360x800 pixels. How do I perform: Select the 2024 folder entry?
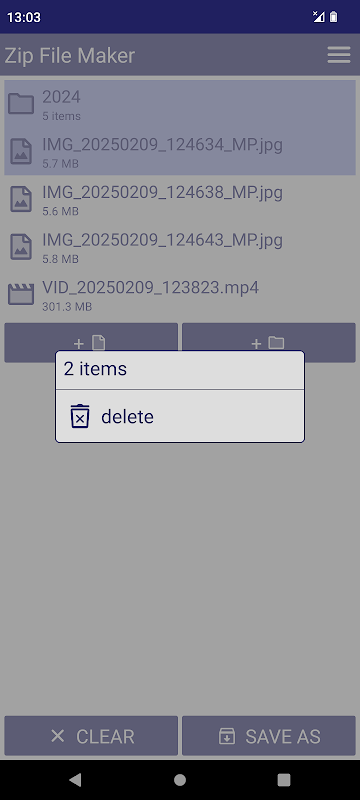tap(180, 104)
